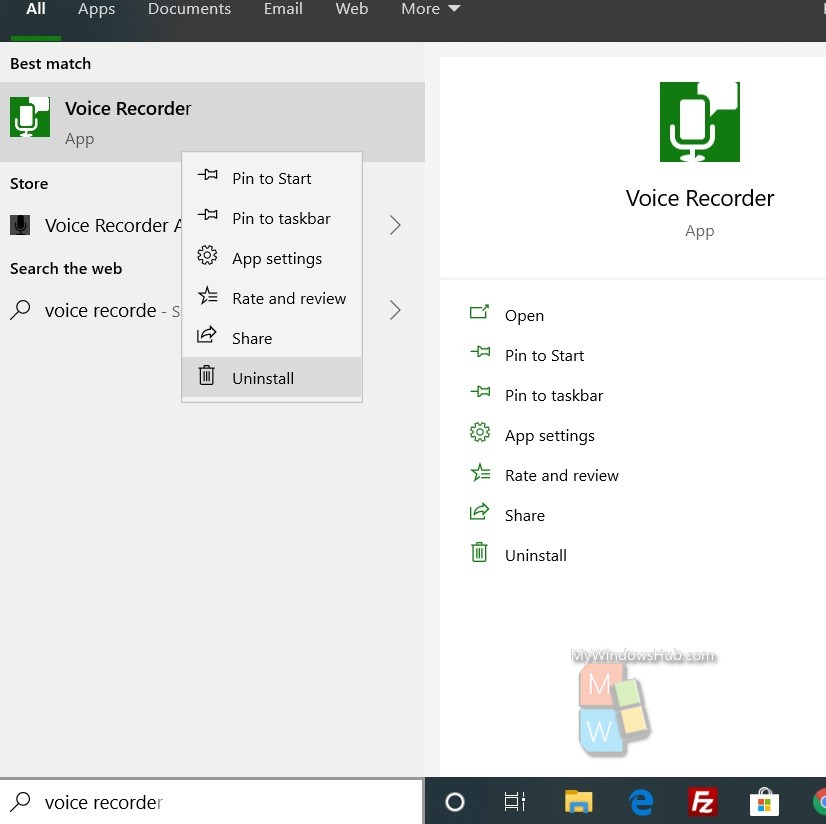Click the star icon in the context menu
Image resolution: width=826 pixels, height=824 pixels.
coord(208,295)
